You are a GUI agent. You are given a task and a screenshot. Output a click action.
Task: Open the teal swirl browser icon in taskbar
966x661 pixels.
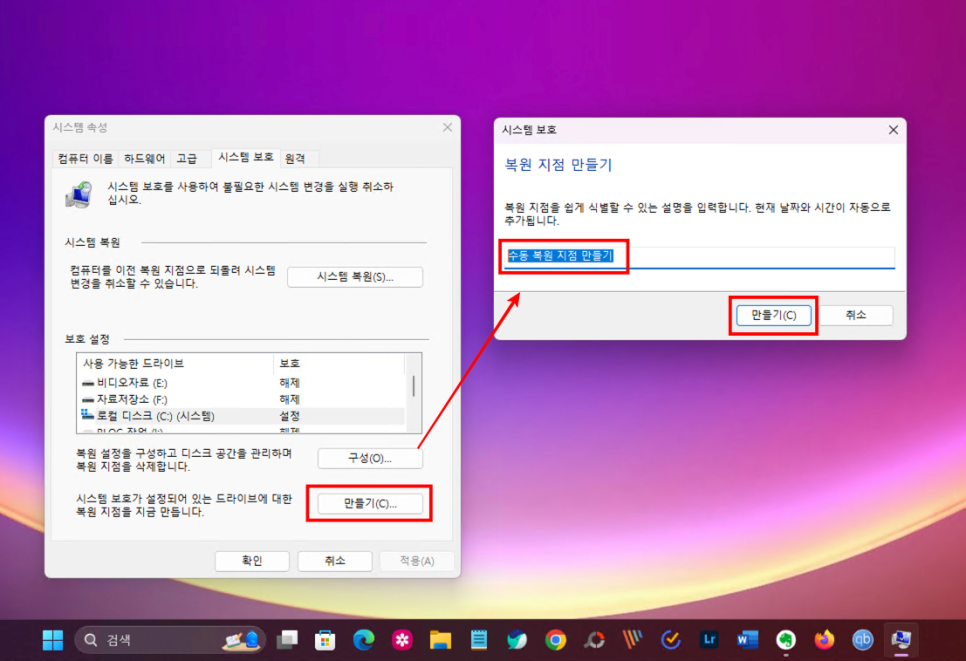[517, 640]
